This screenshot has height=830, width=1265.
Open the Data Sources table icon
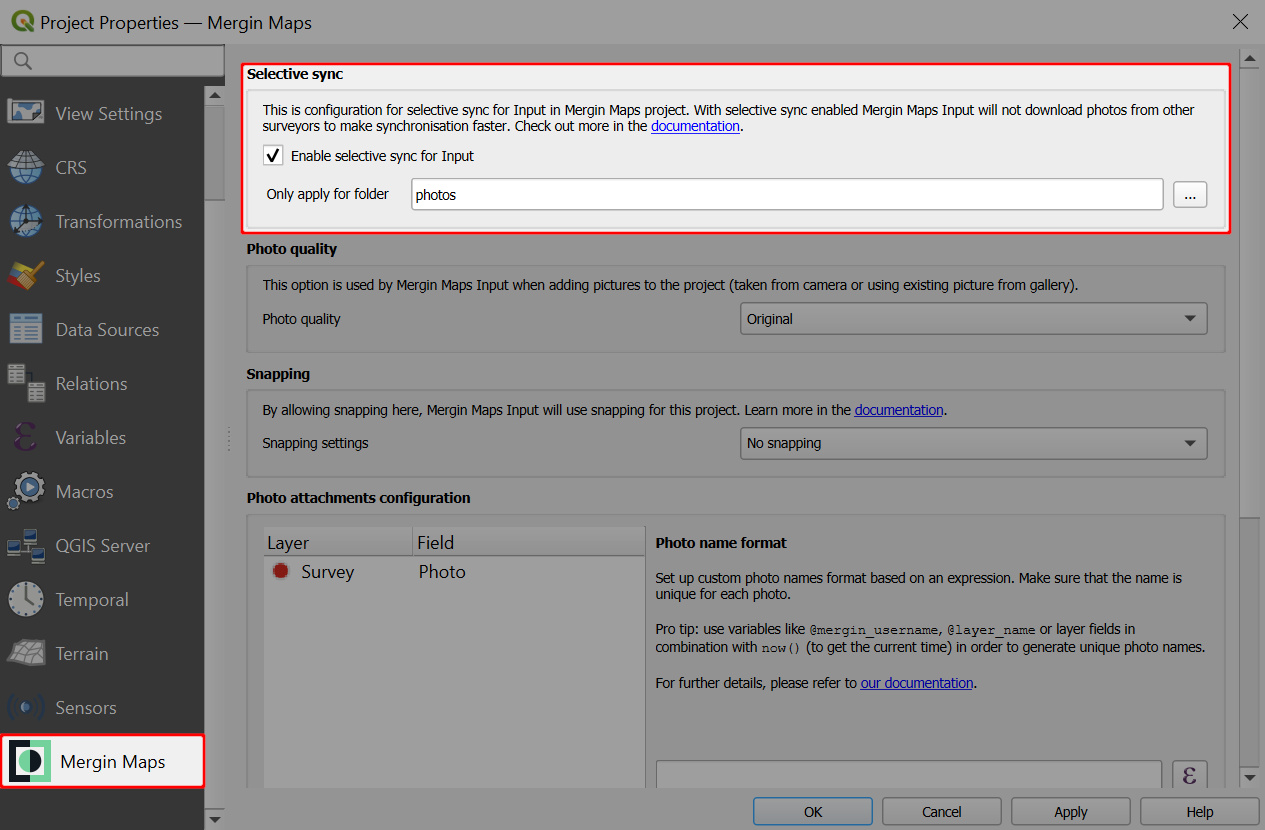(x=26, y=329)
